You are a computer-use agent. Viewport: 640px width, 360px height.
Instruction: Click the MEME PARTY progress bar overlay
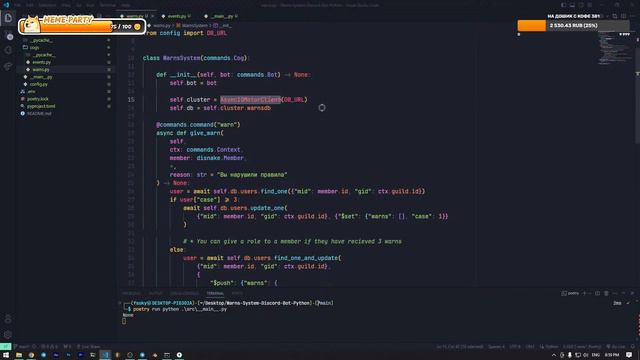point(82,27)
